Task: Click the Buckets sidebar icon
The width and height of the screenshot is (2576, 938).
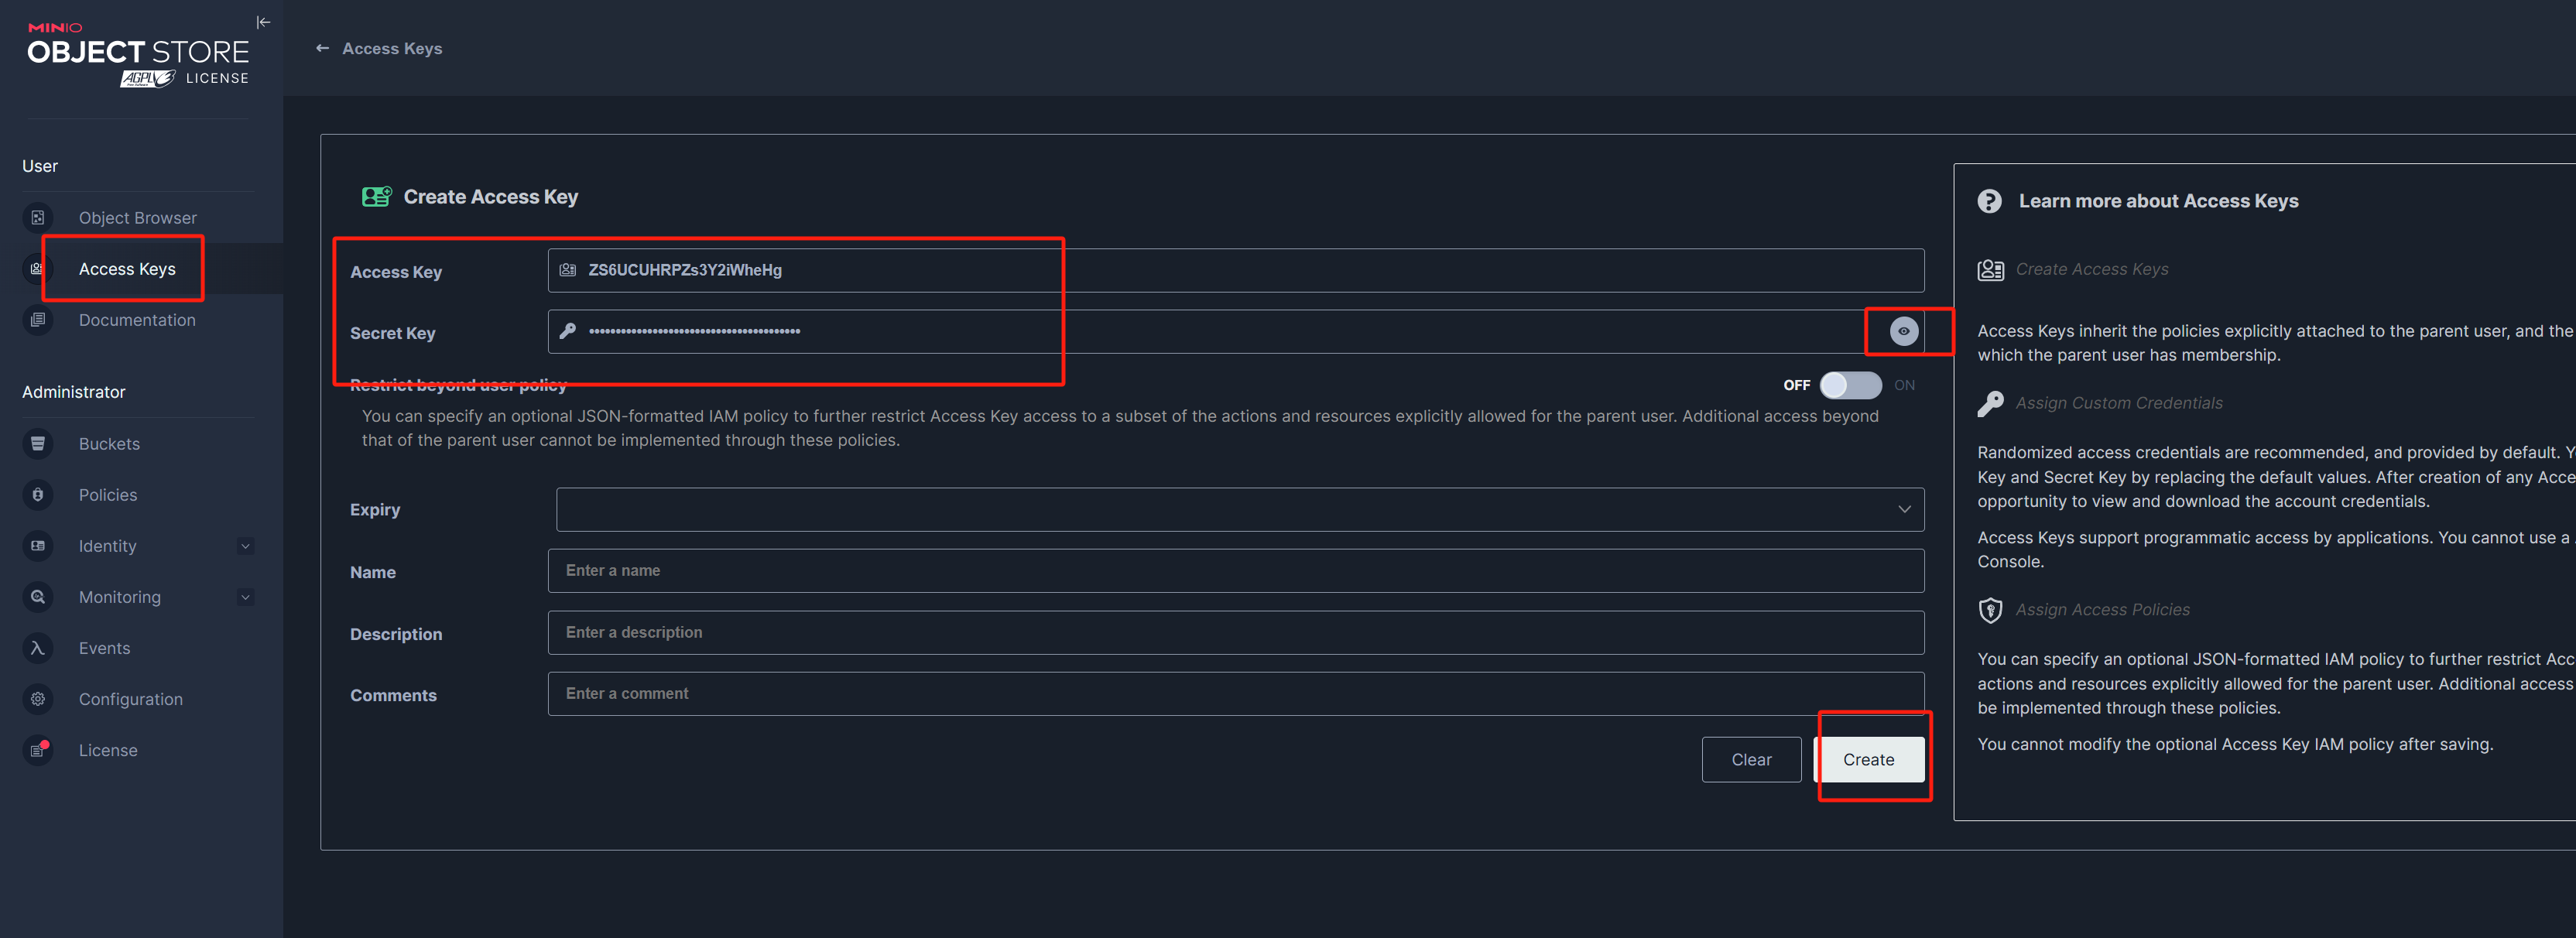Action: [x=38, y=443]
